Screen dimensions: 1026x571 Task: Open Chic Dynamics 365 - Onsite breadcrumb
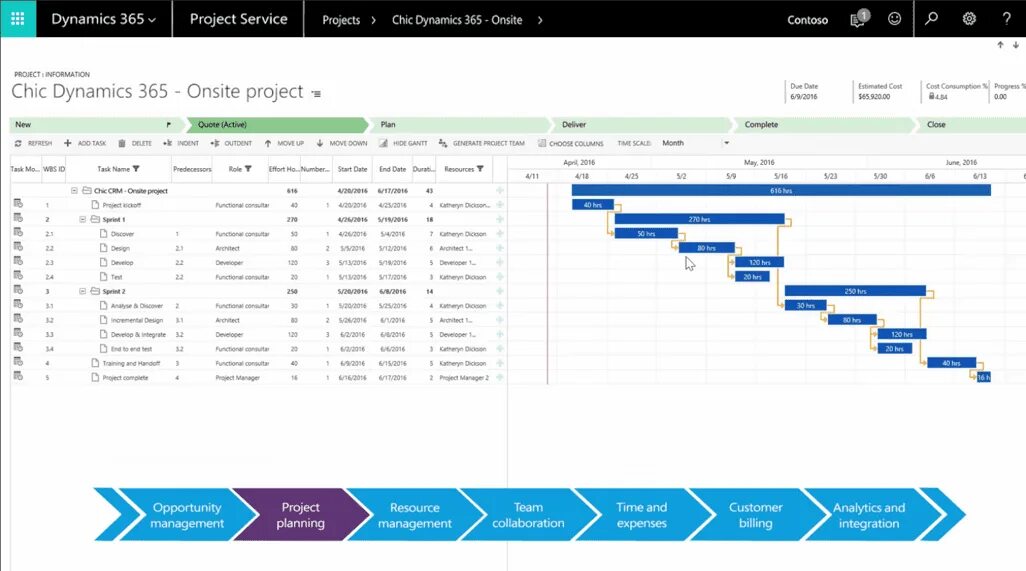pos(457,20)
